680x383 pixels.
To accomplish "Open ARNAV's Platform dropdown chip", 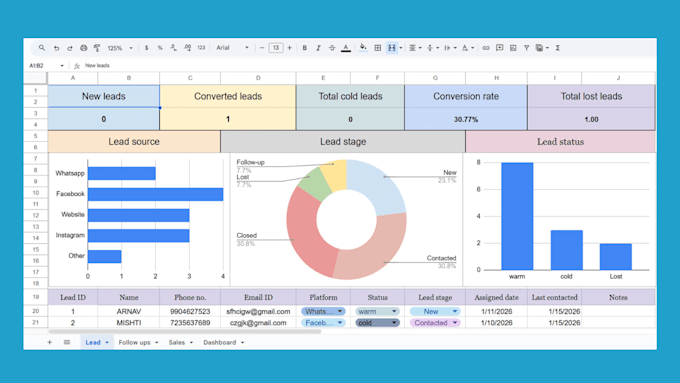I will (x=323, y=311).
